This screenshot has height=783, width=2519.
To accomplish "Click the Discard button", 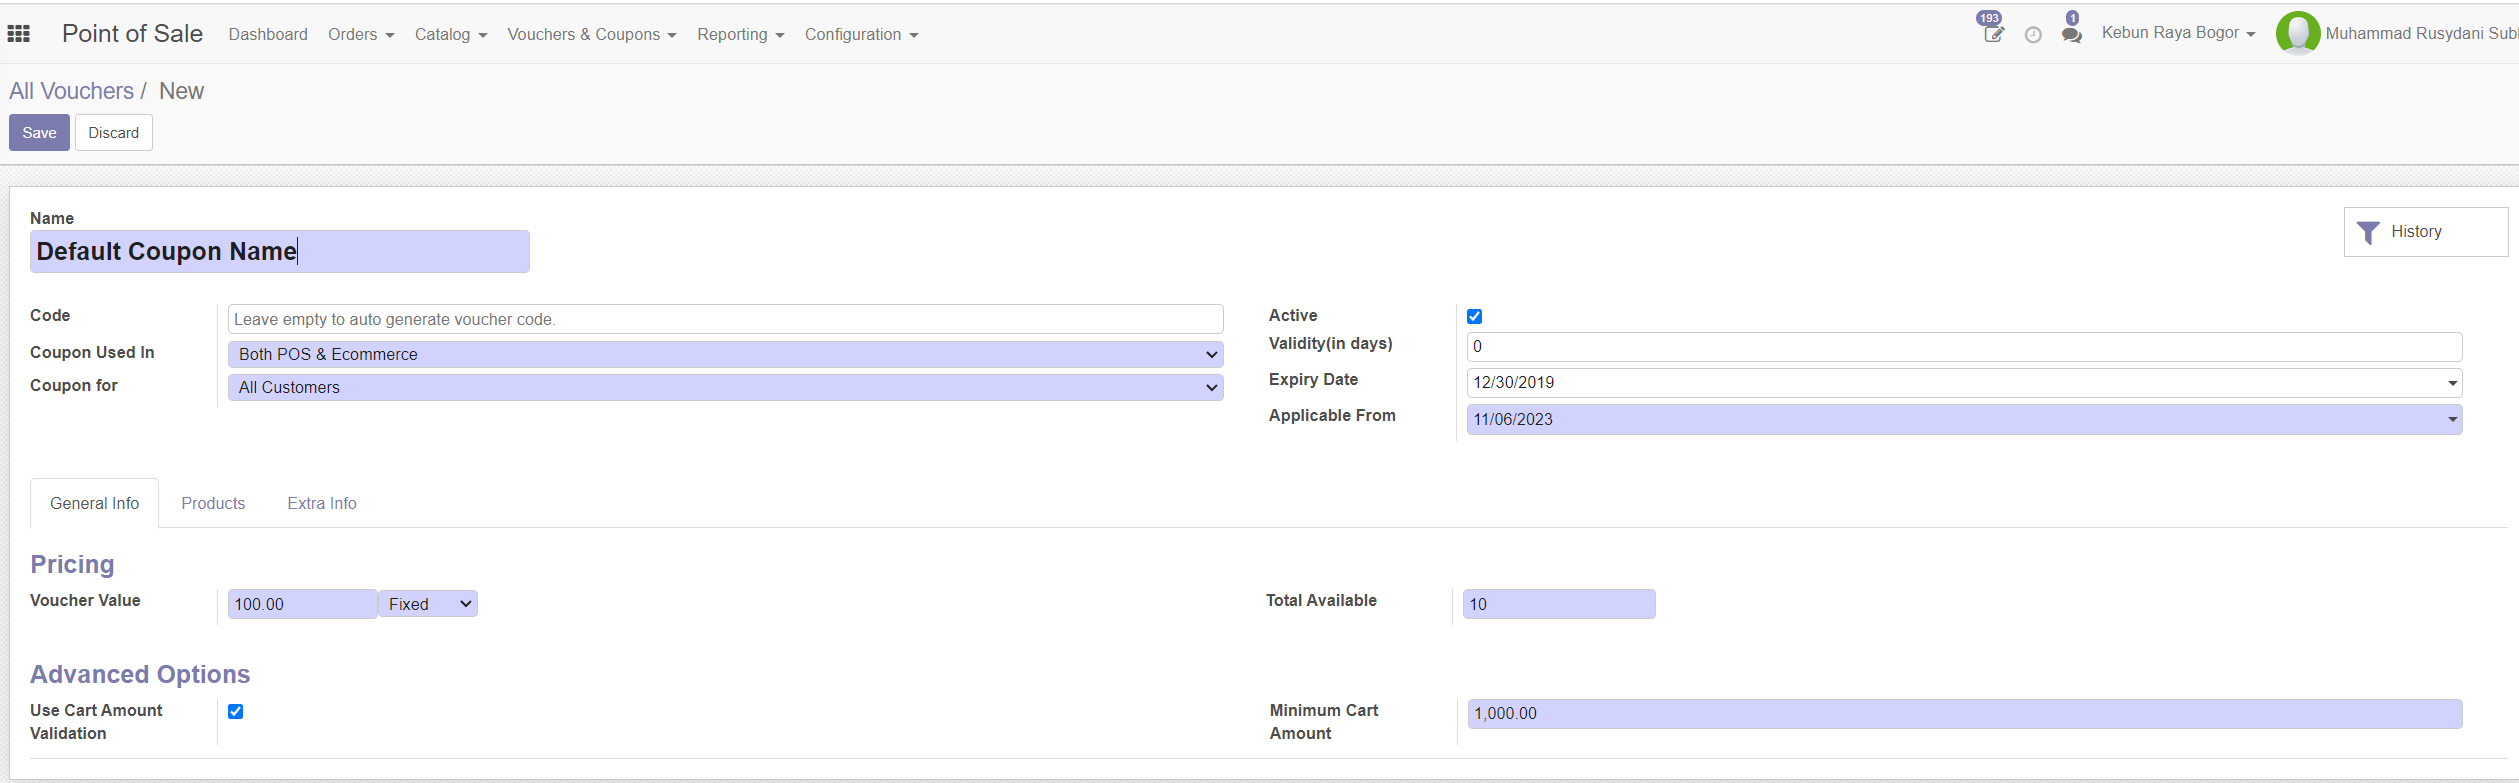I will (114, 133).
